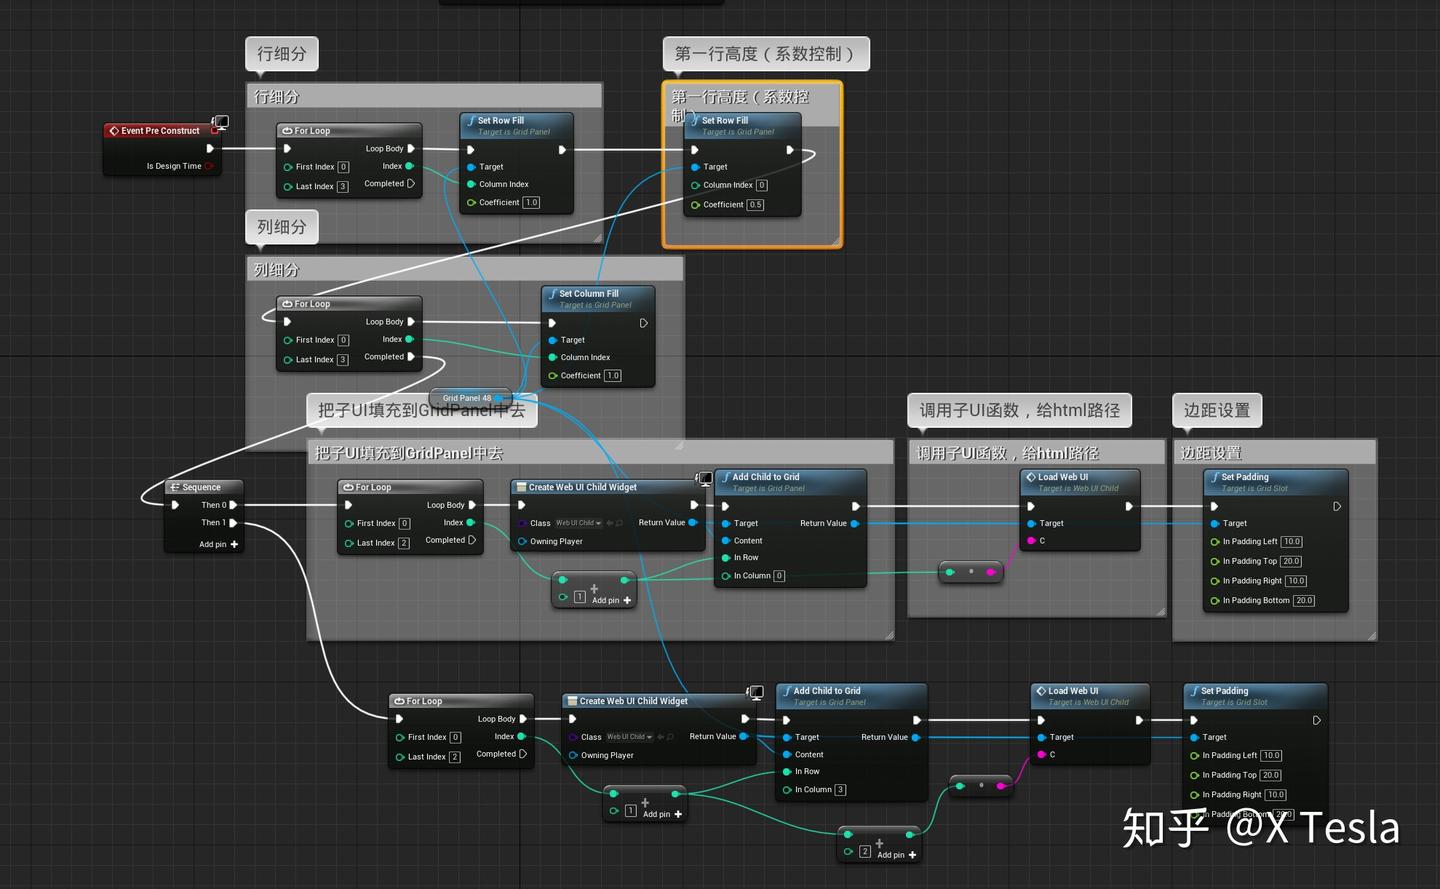Click the monitor preview icon on Event Pre Construct
This screenshot has width=1440, height=889.
(x=220, y=123)
